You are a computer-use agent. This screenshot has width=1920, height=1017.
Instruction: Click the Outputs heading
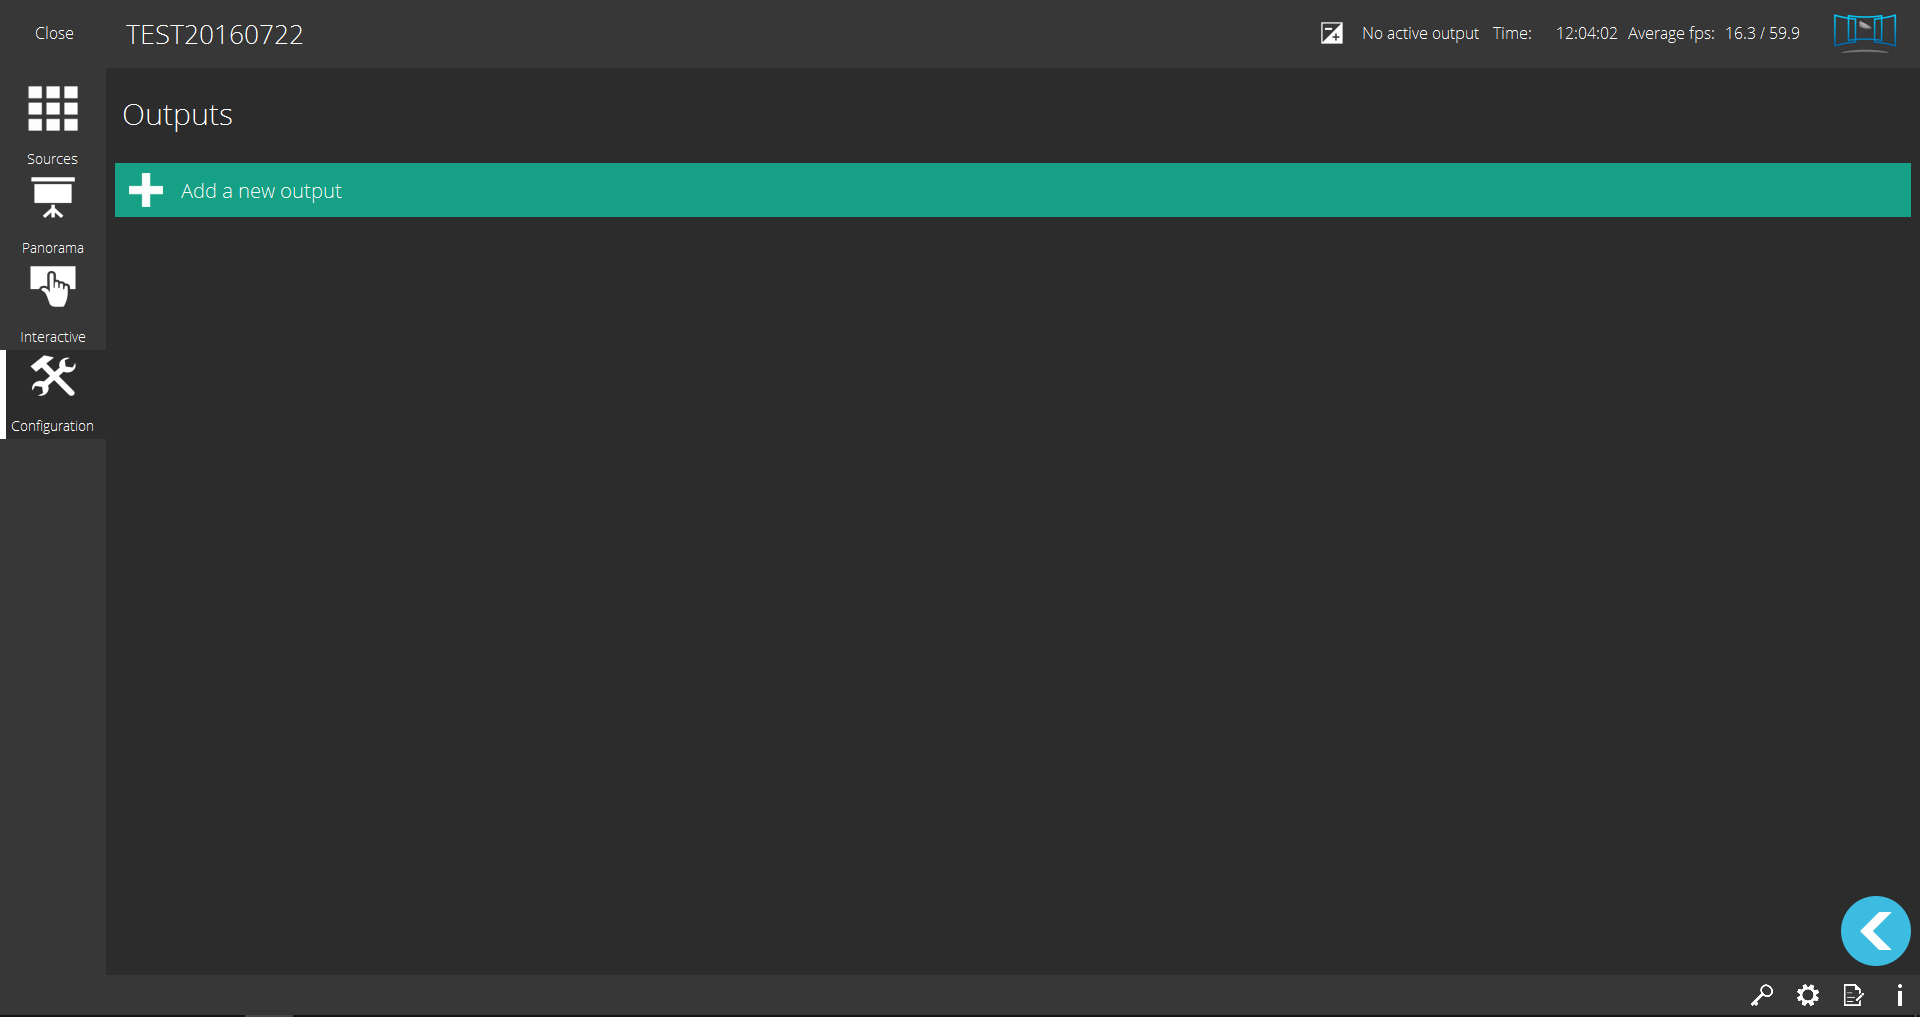pos(177,115)
